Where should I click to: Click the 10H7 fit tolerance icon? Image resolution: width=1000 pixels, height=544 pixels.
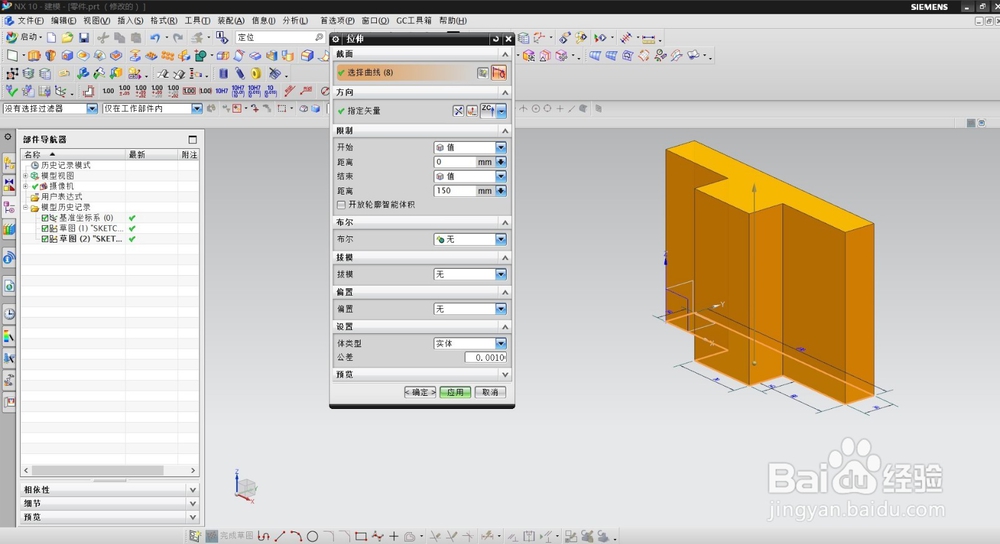(221, 91)
